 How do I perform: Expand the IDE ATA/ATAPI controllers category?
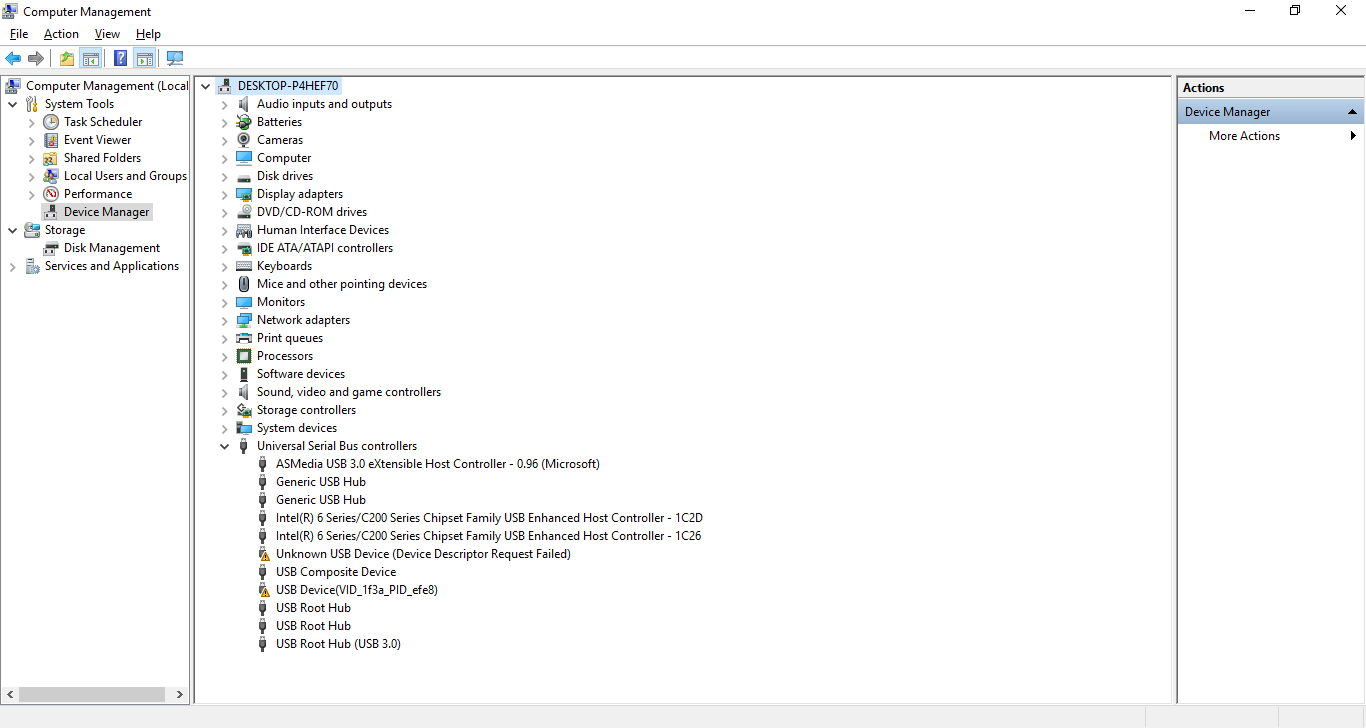(x=225, y=248)
